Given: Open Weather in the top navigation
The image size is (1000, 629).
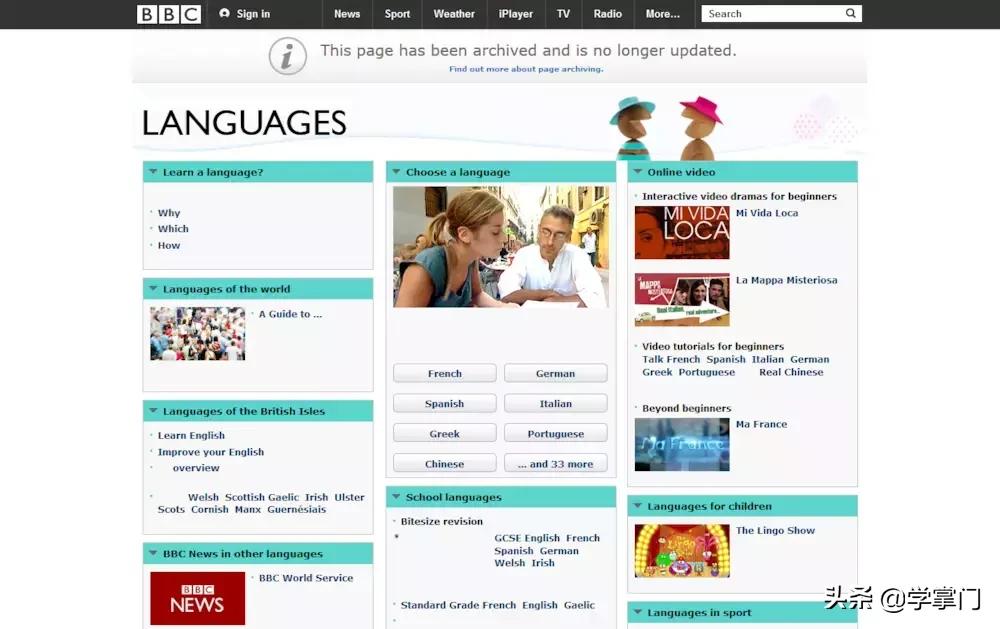Looking at the screenshot, I should click(454, 13).
